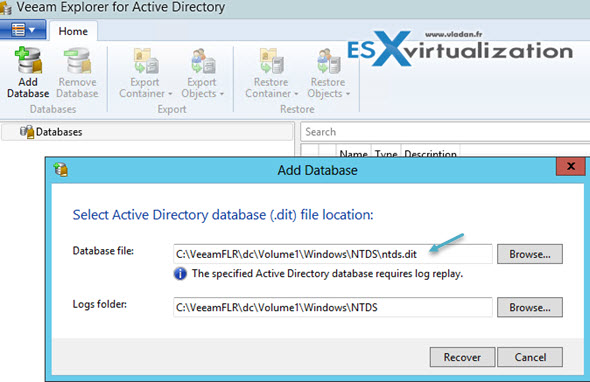The image size is (590, 382).
Task: Click the 'Select Active Directory database' heading
Action: tap(223, 215)
